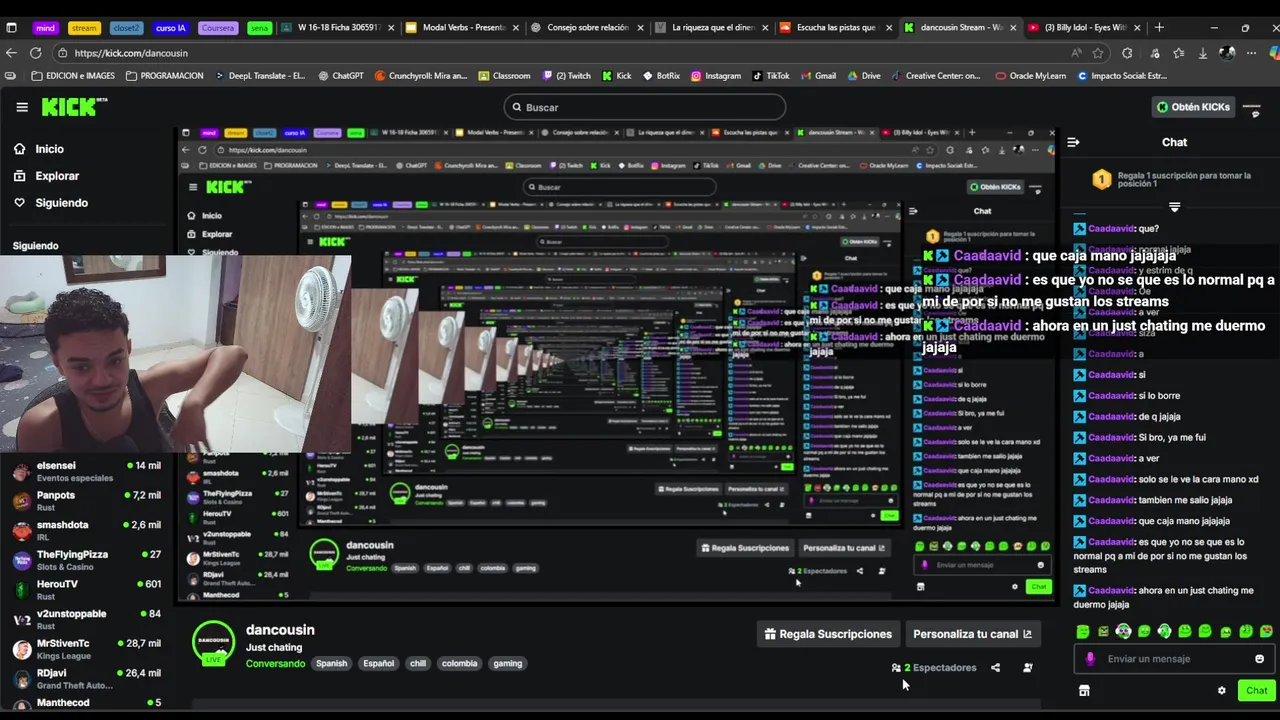Open smashdota channel in the sidebar
The image size is (1280, 720).
click(x=86, y=531)
